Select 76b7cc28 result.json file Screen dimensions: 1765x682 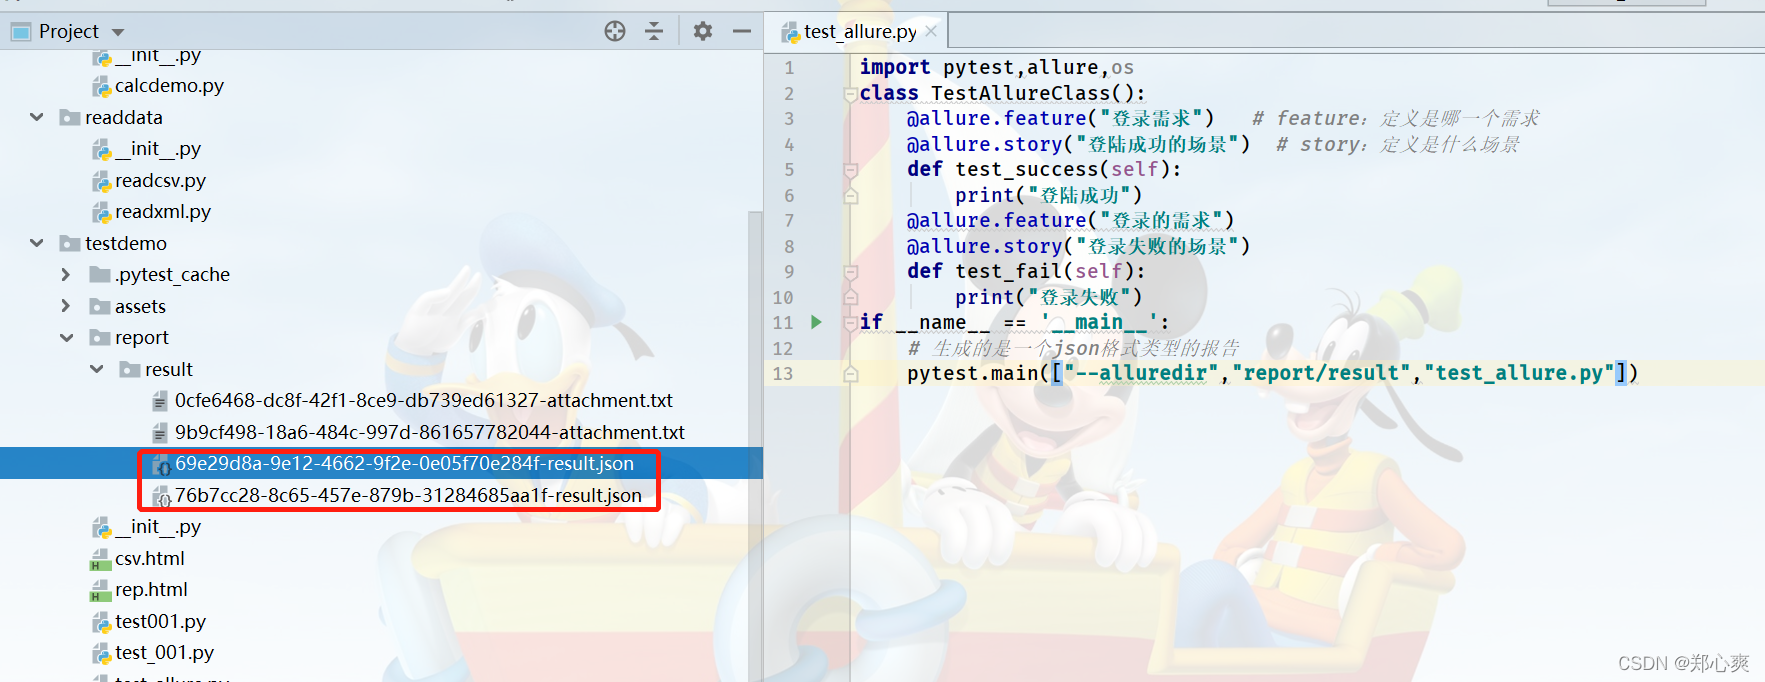pyautogui.click(x=408, y=495)
